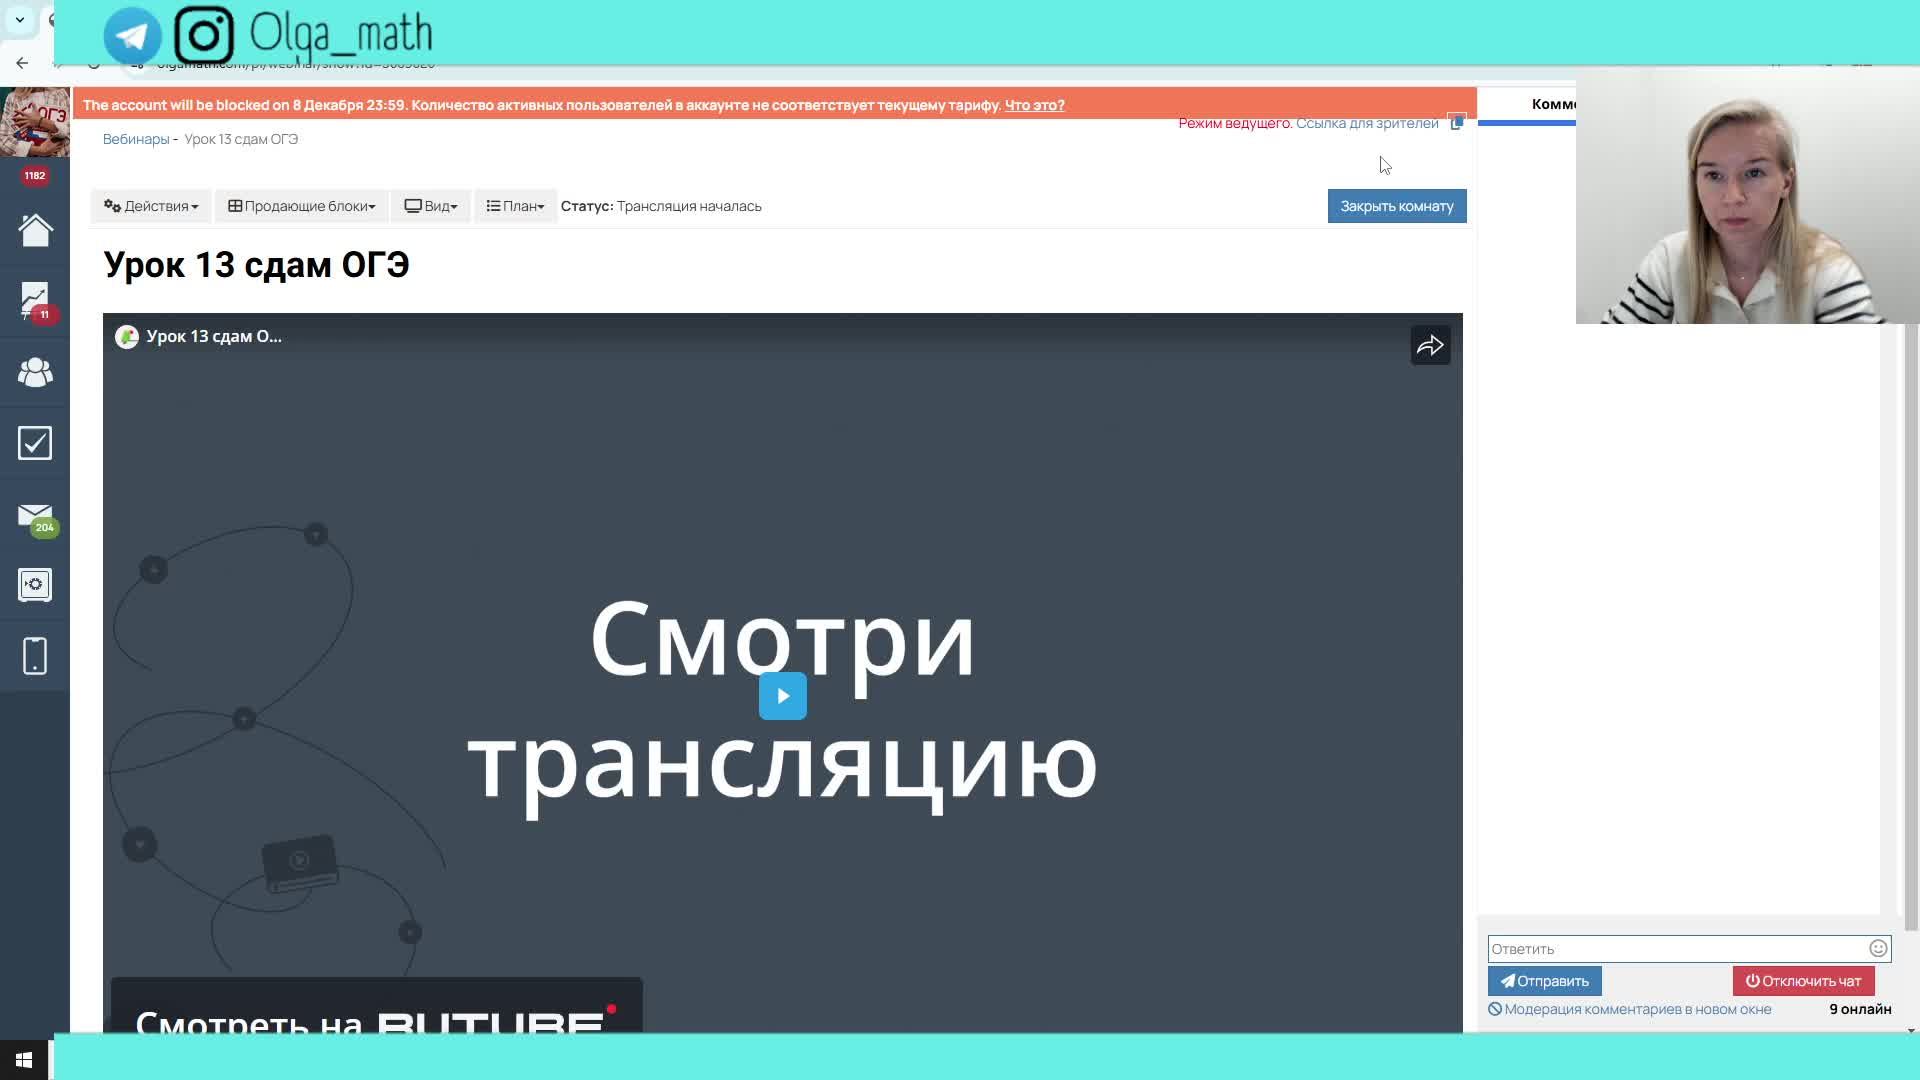Open the Смотреть на RUTUBE link
Viewport: 1920px width, 1080px height.
point(376,1005)
